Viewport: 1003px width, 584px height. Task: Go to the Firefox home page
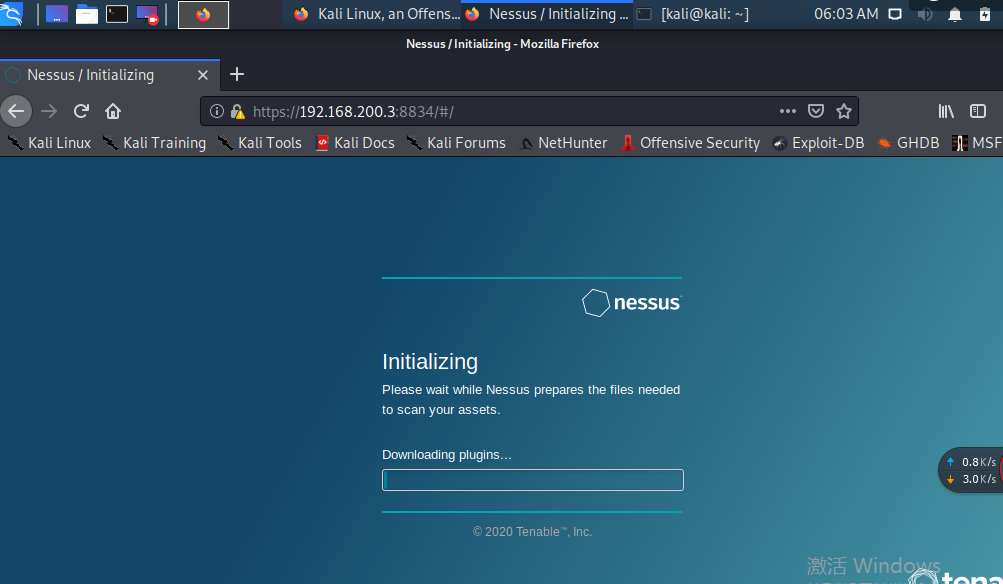point(113,111)
